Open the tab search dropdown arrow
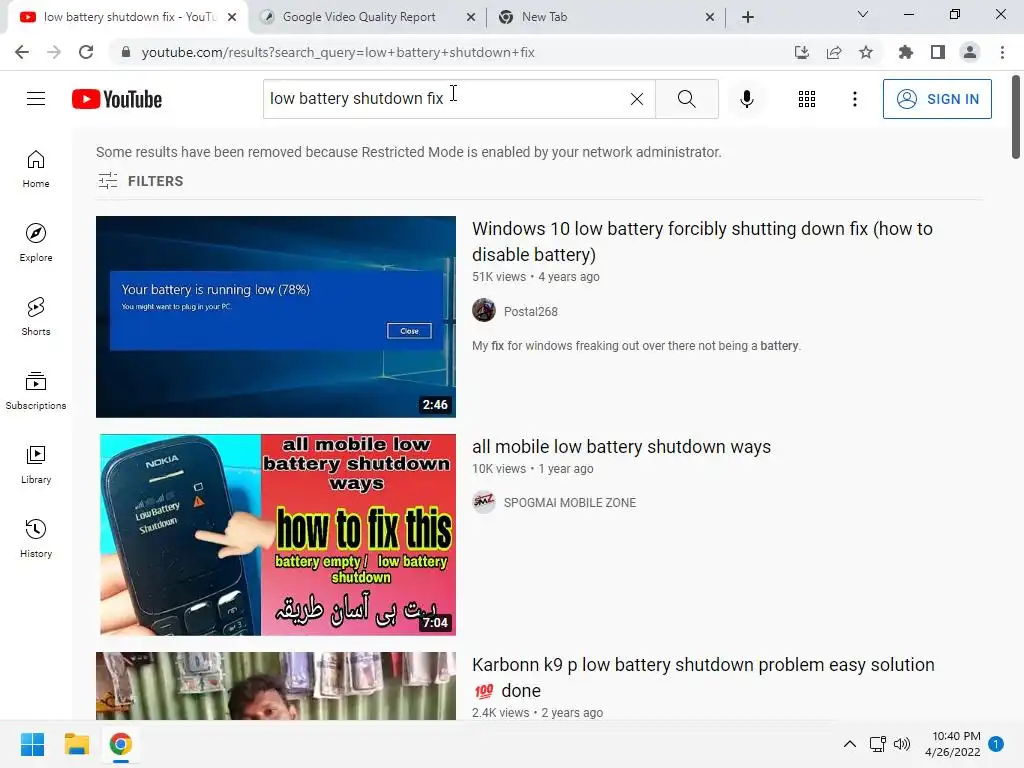The image size is (1024, 768). (x=863, y=14)
